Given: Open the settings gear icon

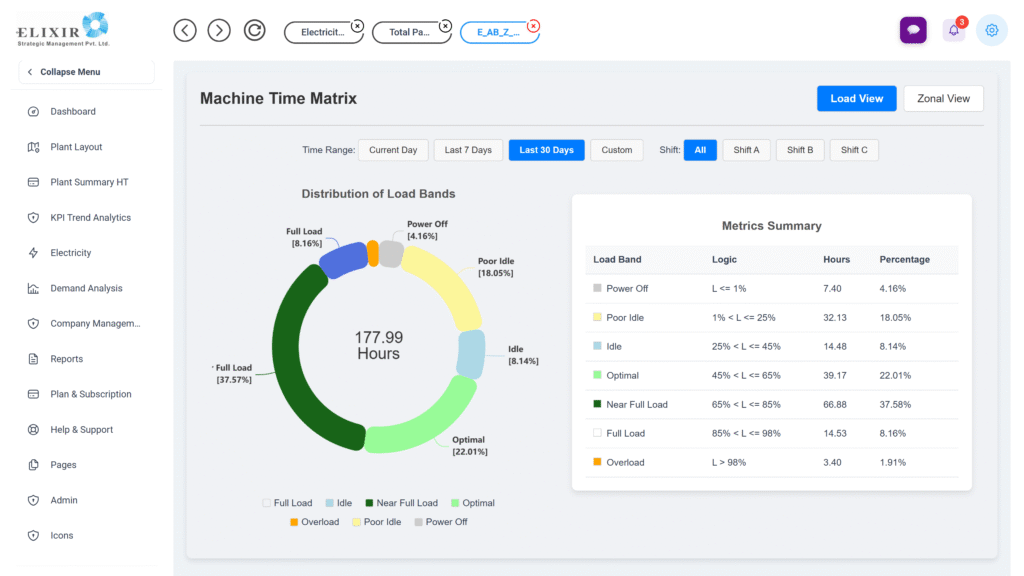Looking at the screenshot, I should (x=992, y=30).
